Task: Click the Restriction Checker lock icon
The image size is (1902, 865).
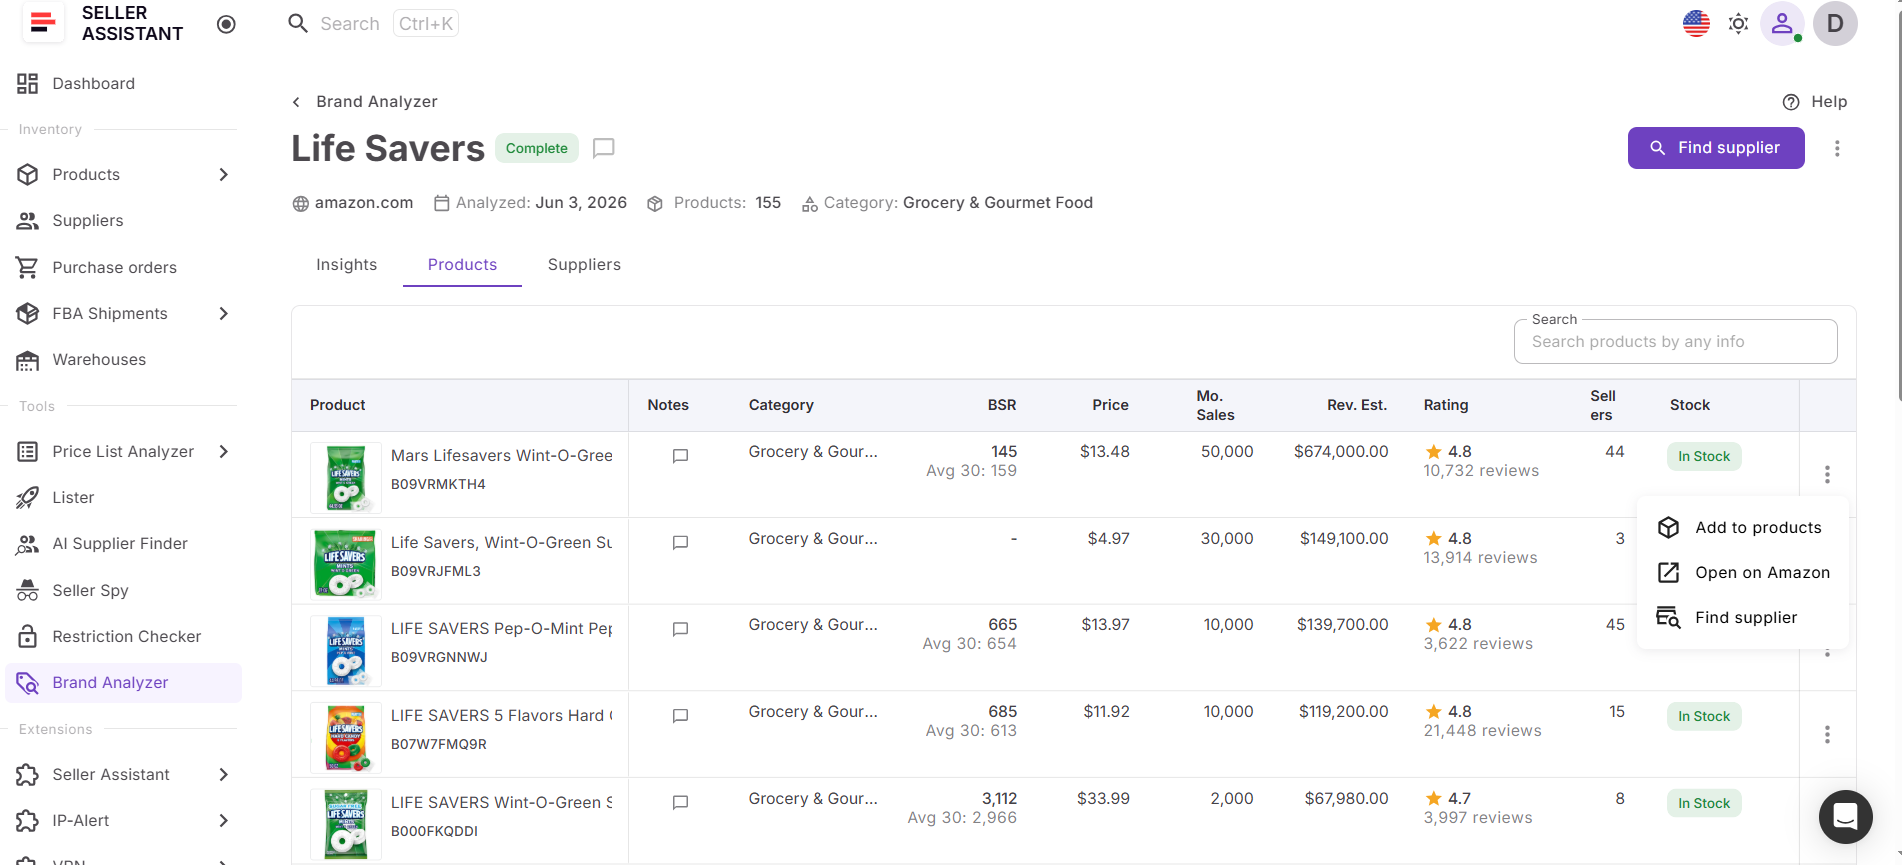Action: 28,637
